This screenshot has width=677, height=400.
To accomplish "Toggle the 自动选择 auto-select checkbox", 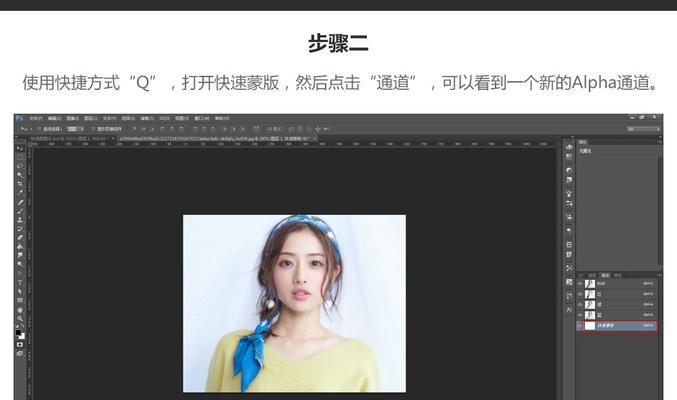I will [x=40, y=129].
